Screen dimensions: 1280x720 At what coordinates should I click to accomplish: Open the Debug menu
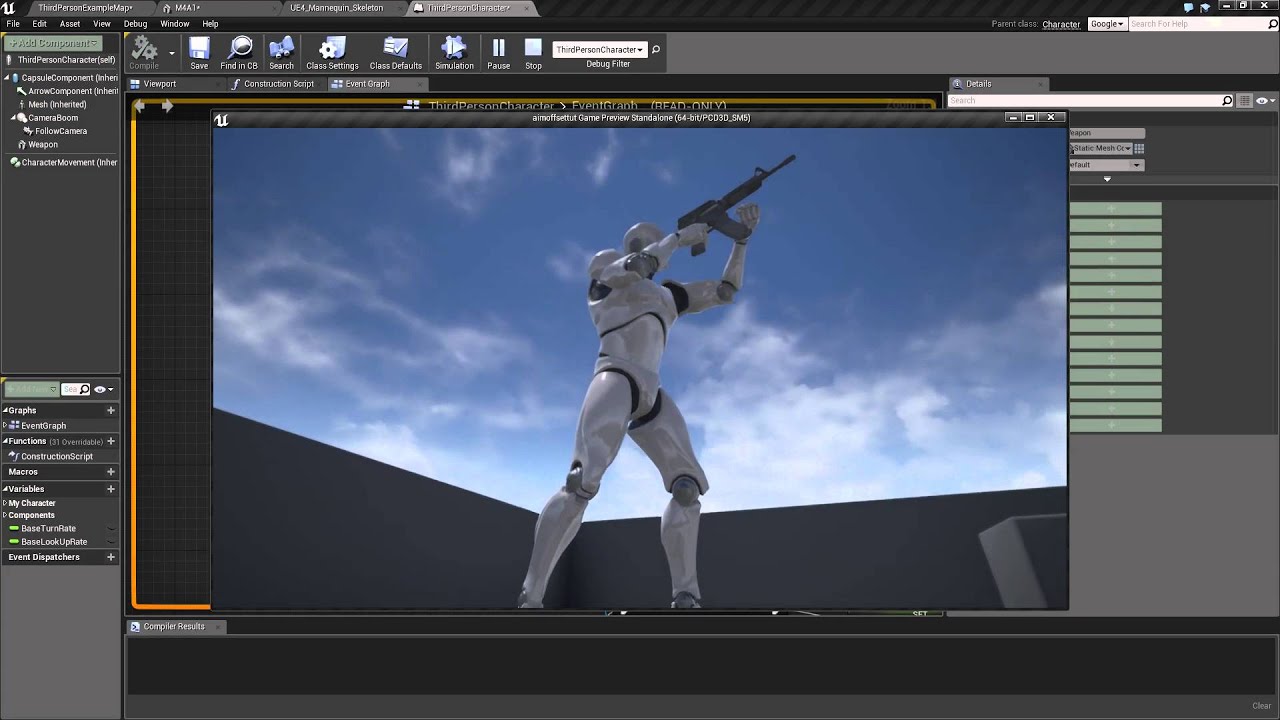coord(135,24)
